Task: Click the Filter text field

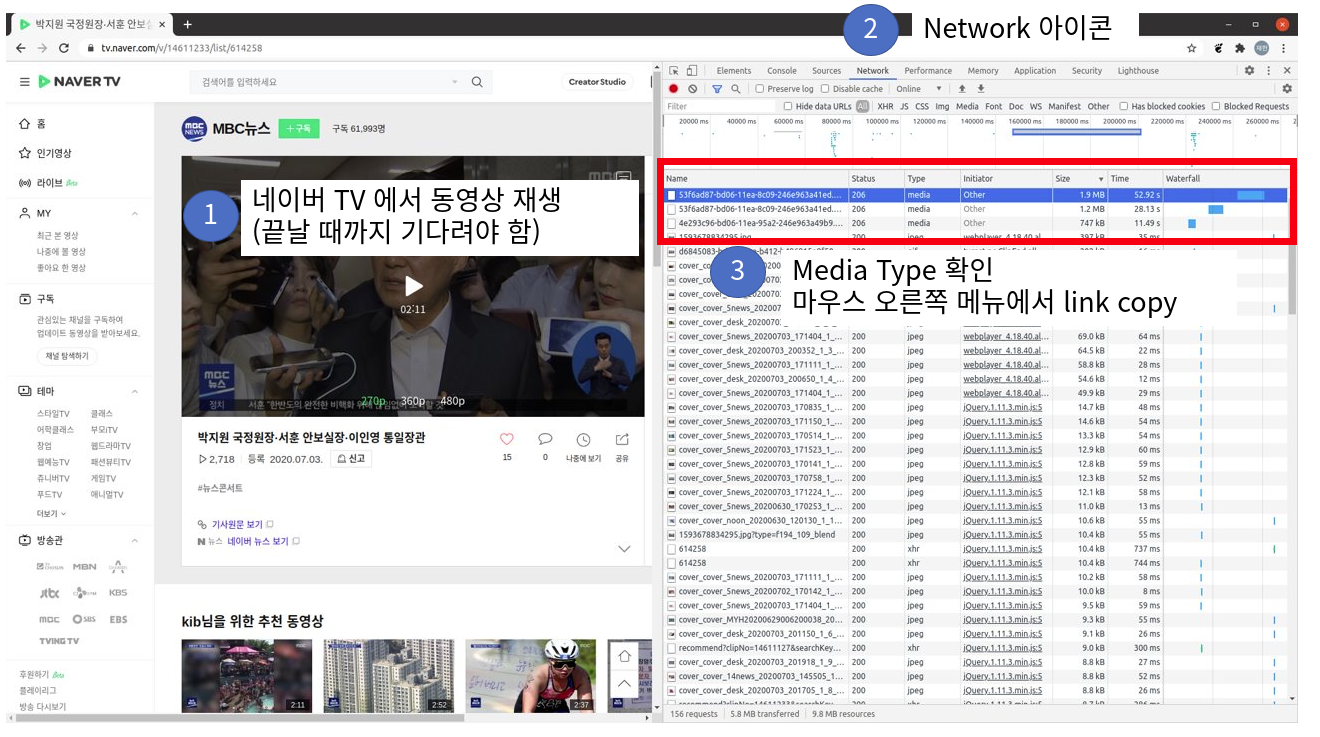Action: [720, 106]
